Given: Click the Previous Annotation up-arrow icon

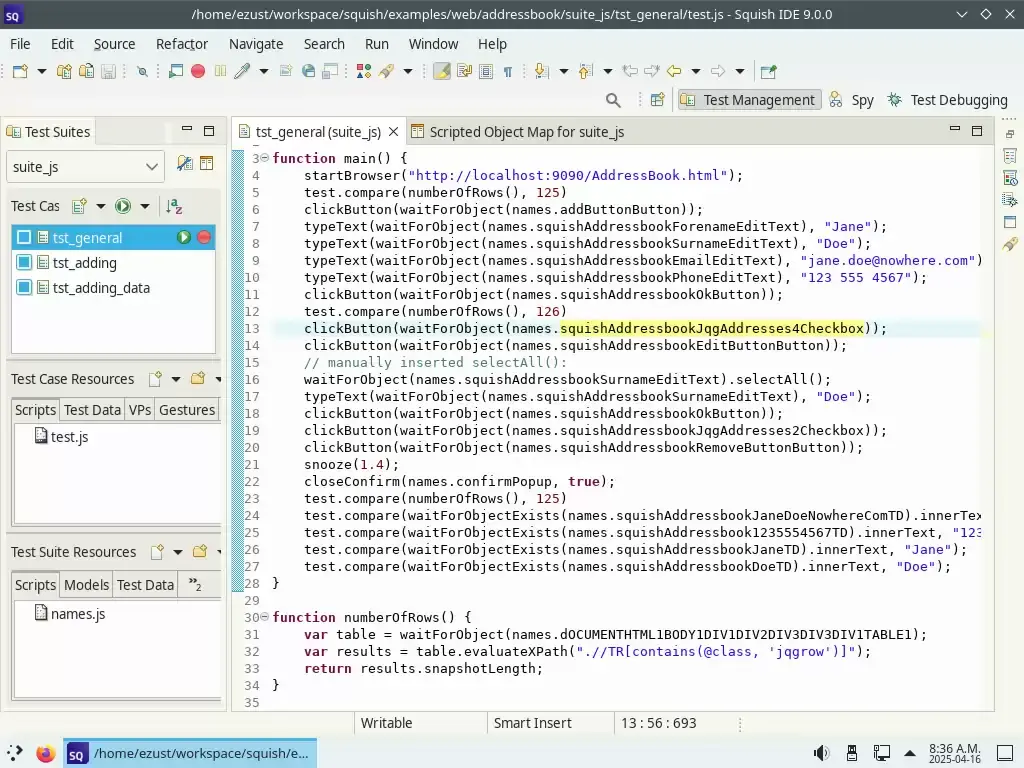Looking at the screenshot, I should point(585,71).
